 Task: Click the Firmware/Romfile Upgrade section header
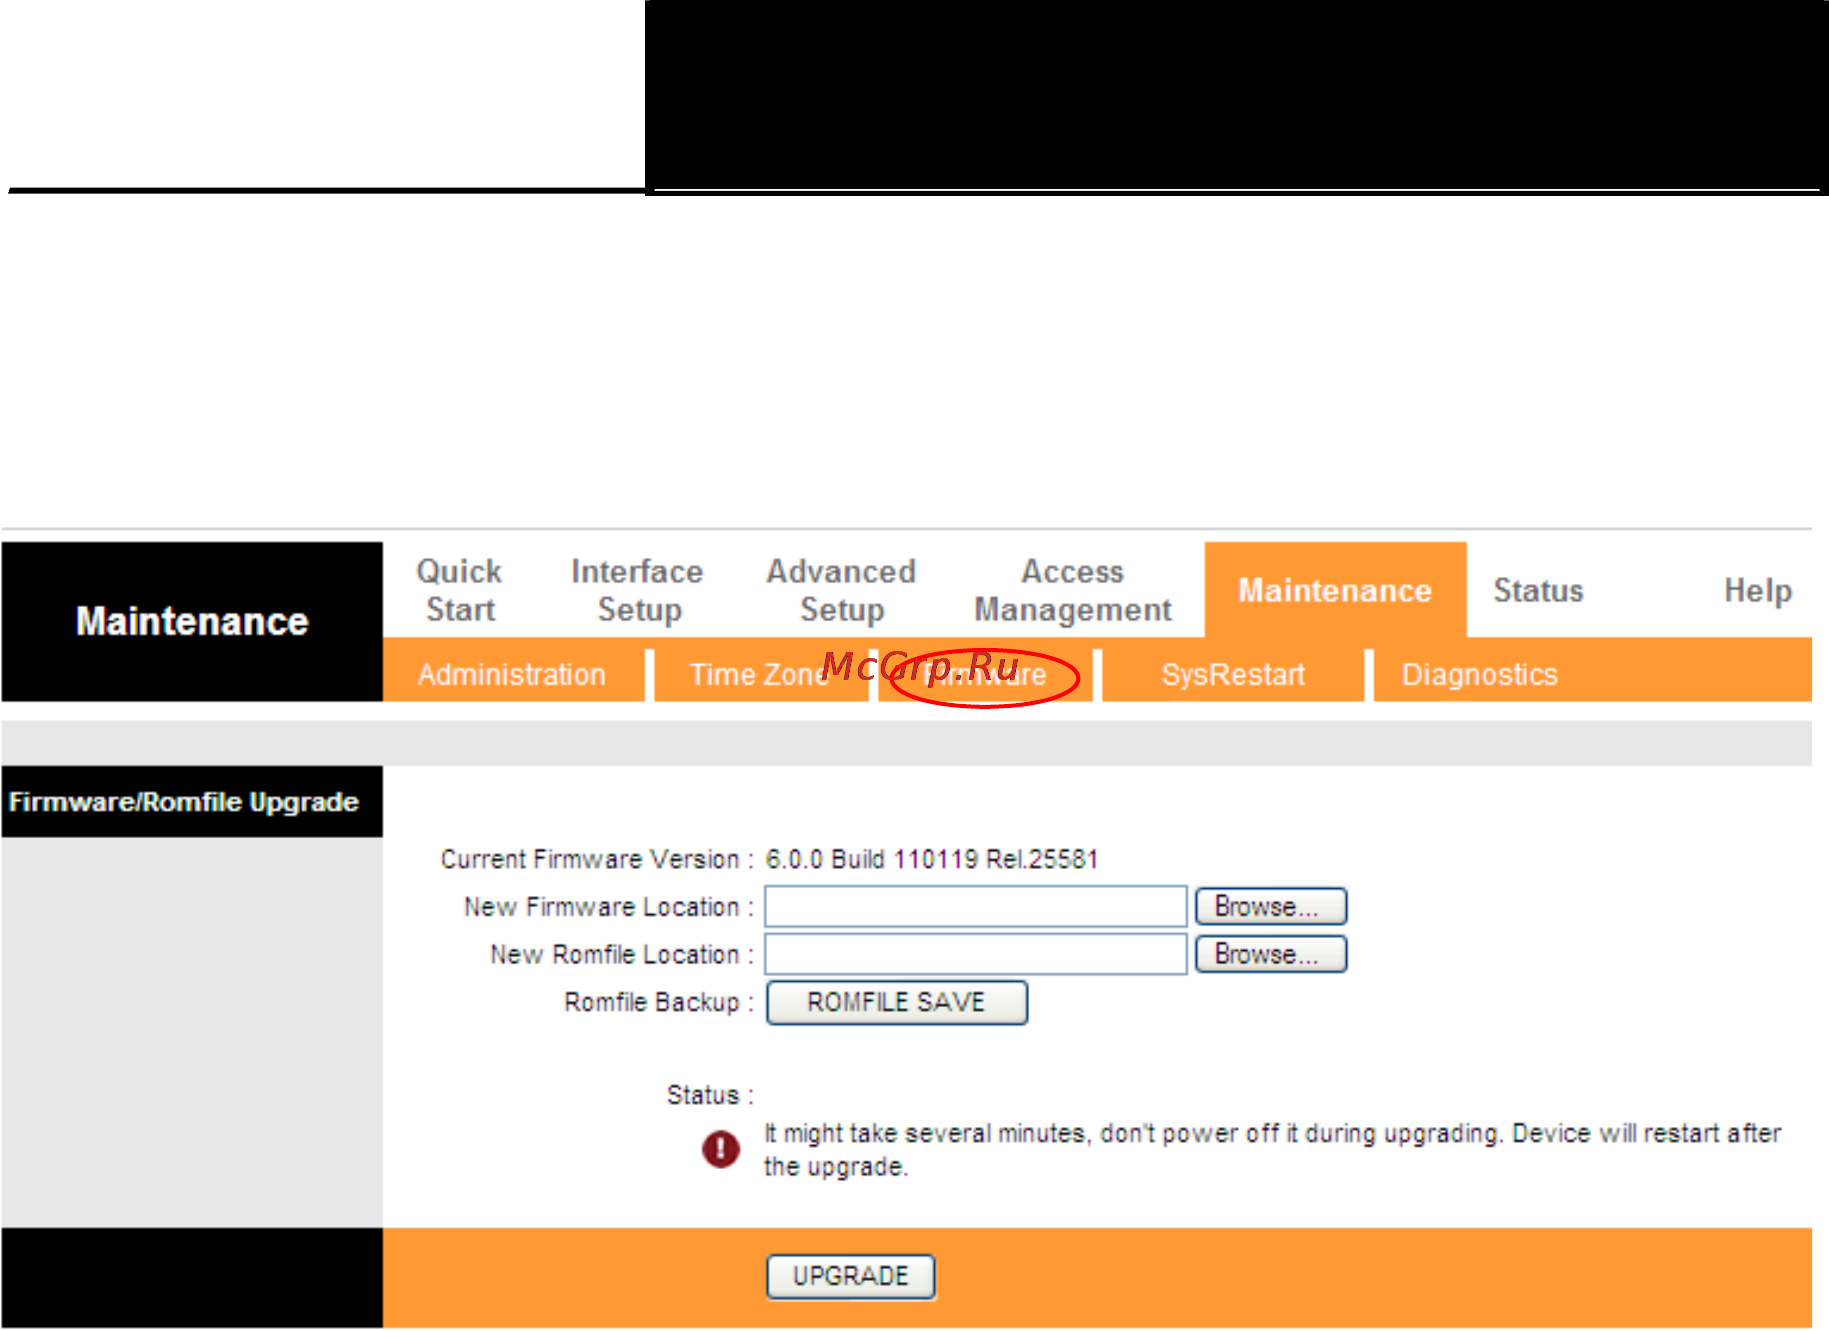pyautogui.click(x=192, y=802)
